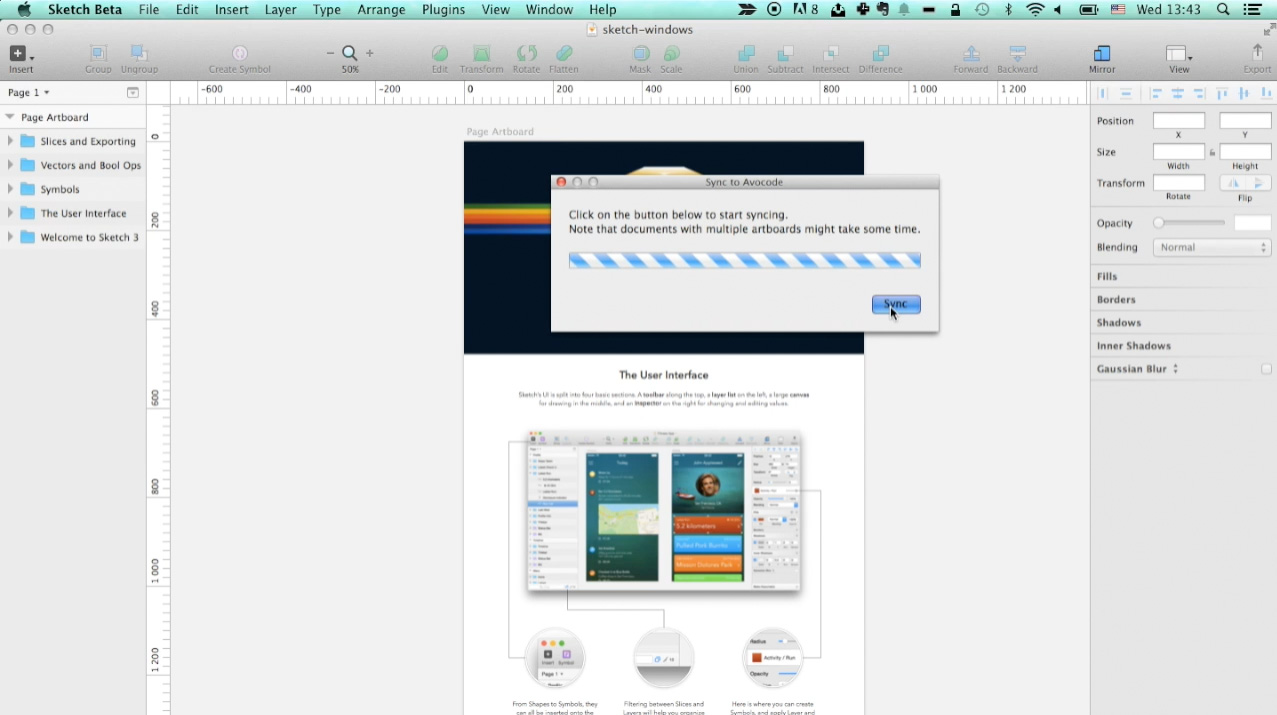The width and height of the screenshot is (1277, 715).
Task: Click the Mask icon
Action: 640,54
